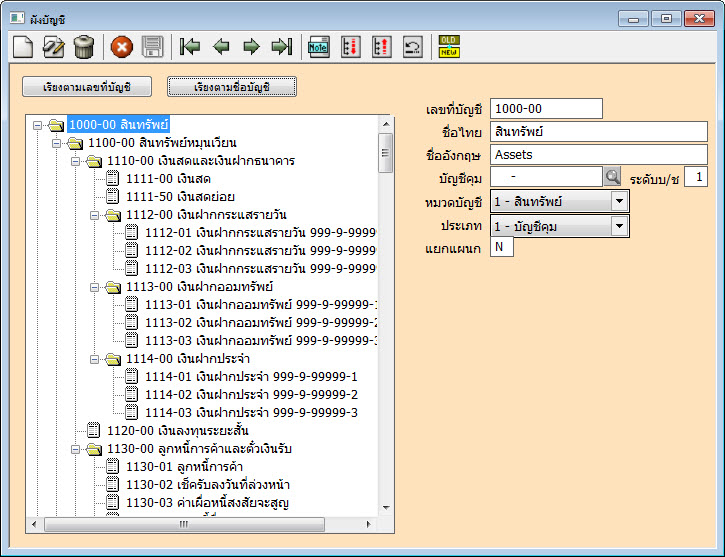
Task: Click document icon of 1111-00 เงินสด
Action: (112, 178)
